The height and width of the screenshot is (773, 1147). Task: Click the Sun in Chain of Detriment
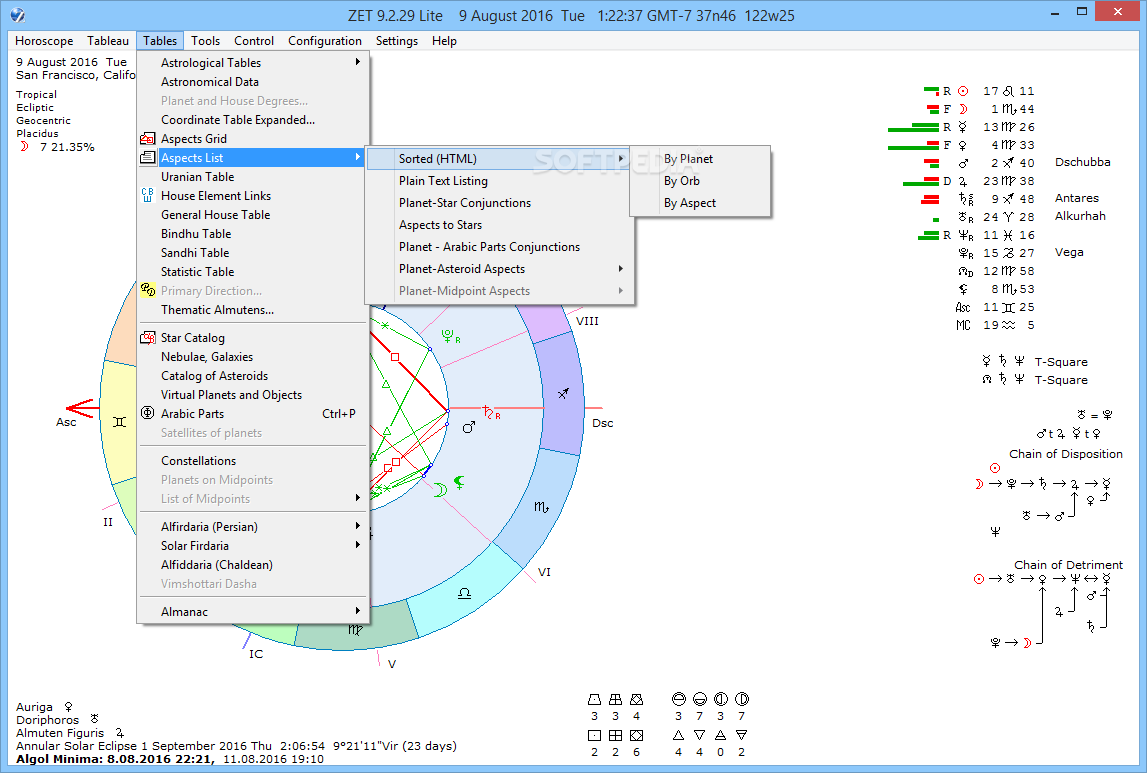(x=979, y=578)
